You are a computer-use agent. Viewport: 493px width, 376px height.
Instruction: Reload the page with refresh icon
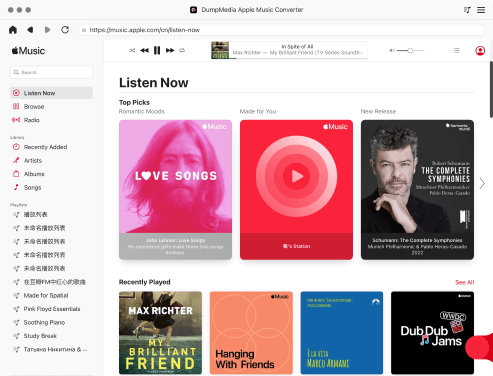pyautogui.click(x=65, y=30)
